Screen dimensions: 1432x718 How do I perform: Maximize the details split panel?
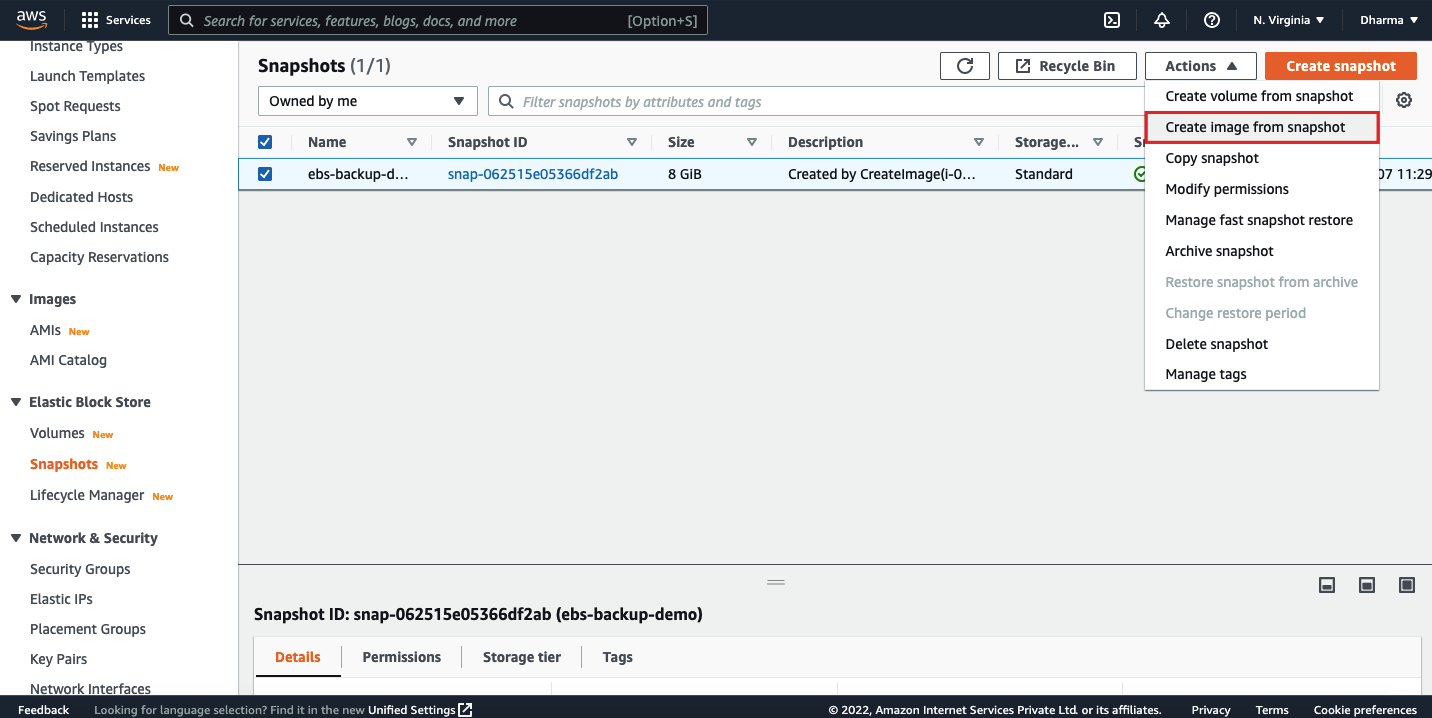1407,585
